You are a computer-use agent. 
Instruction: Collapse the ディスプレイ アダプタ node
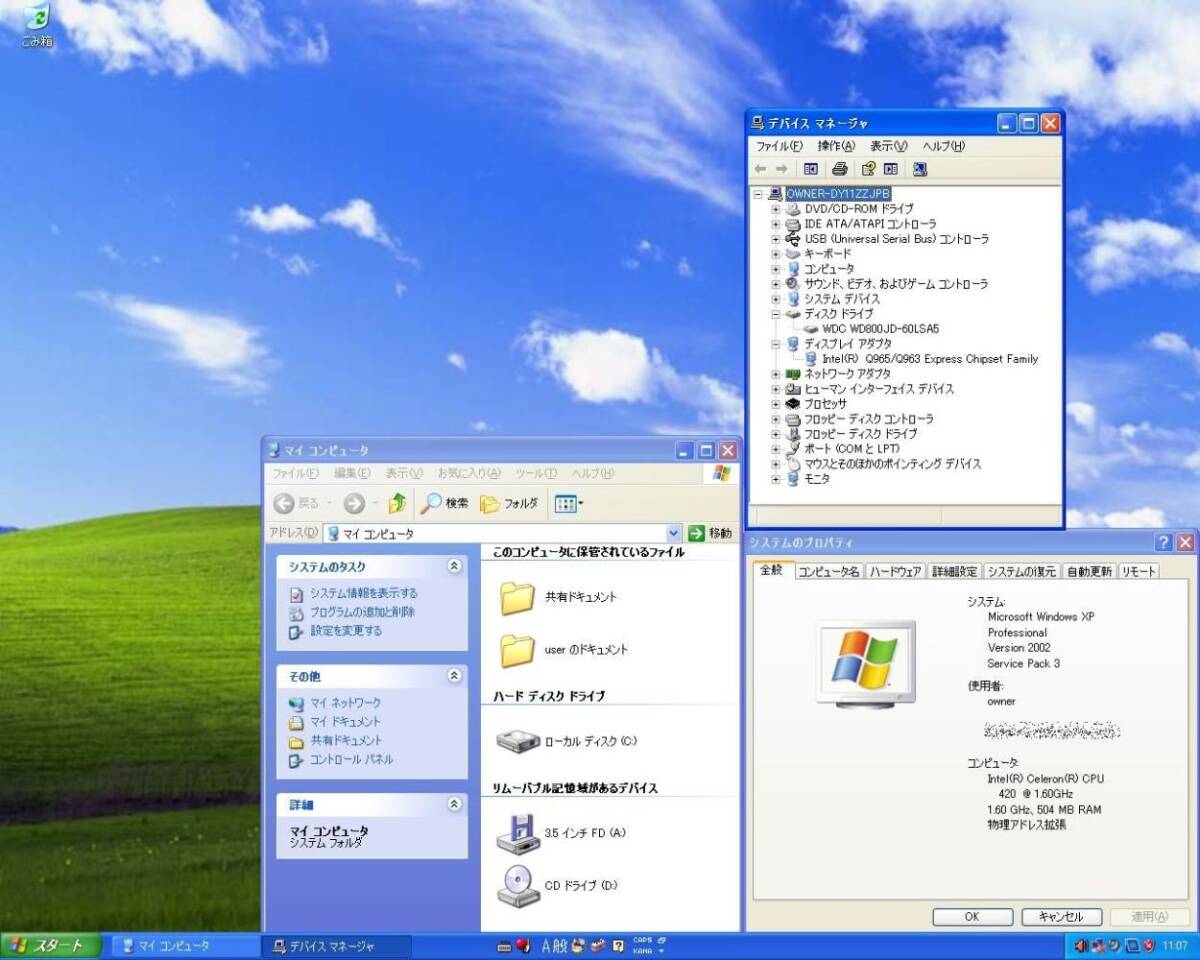coord(776,344)
